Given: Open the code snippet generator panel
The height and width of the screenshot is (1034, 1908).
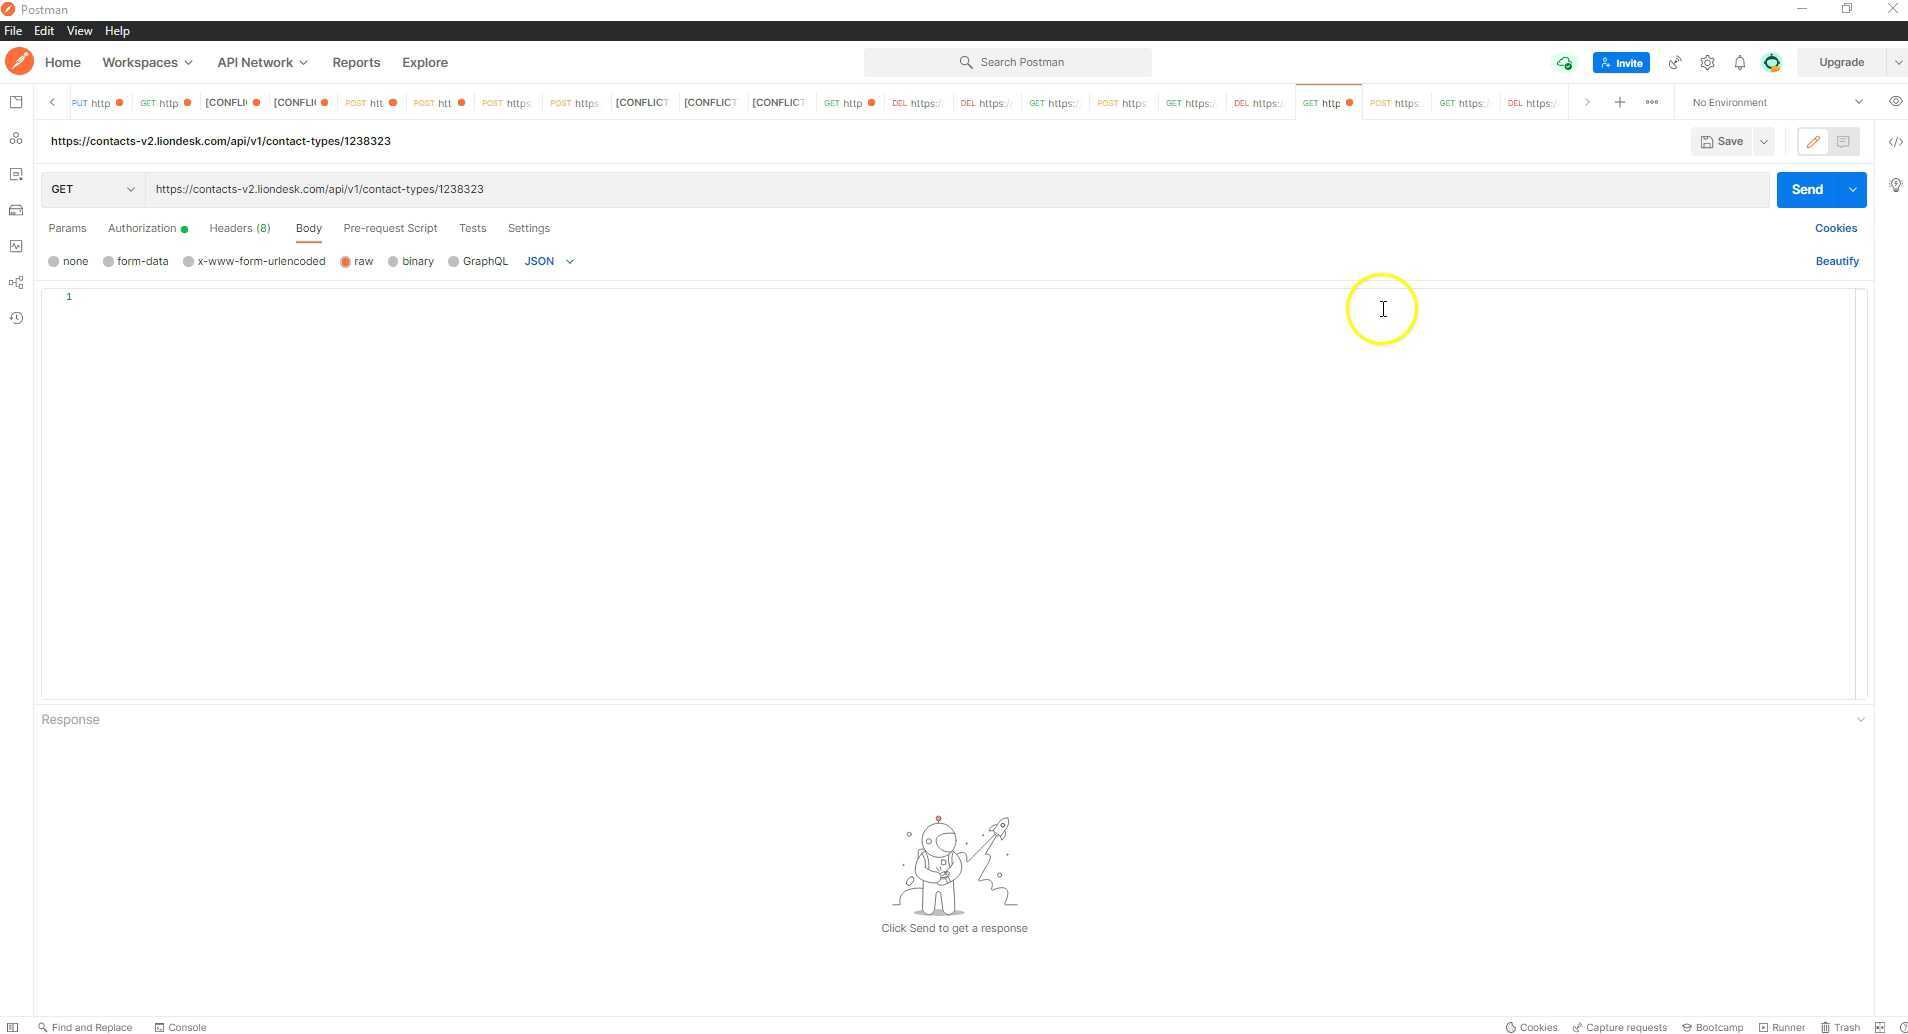Looking at the screenshot, I should [1895, 142].
